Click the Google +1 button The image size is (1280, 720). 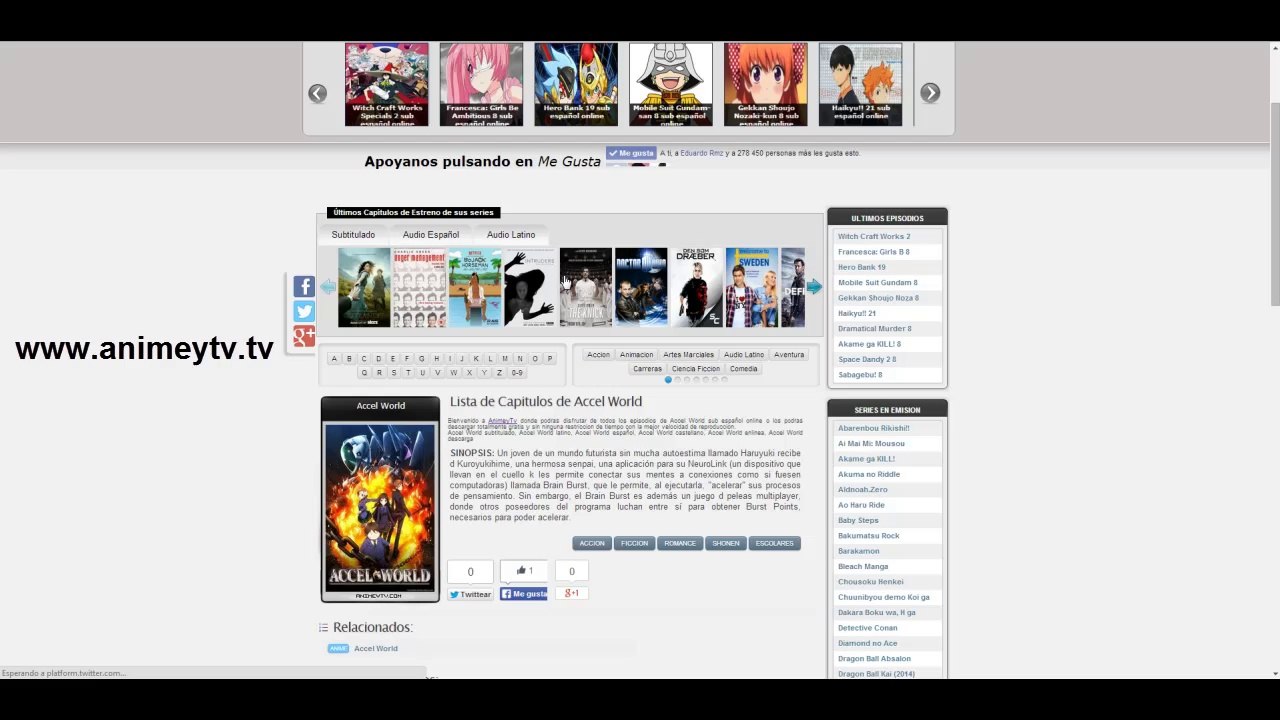click(x=572, y=593)
